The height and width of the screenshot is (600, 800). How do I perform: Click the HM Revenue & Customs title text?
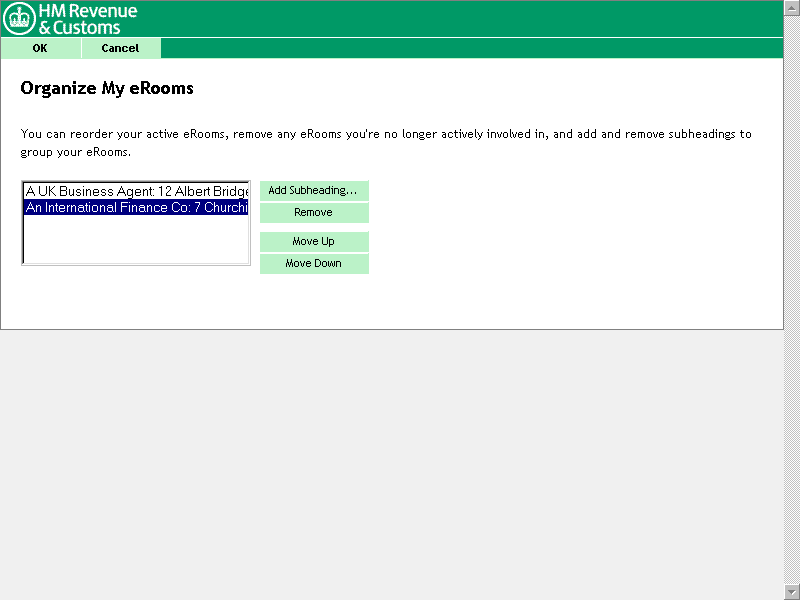88,19
